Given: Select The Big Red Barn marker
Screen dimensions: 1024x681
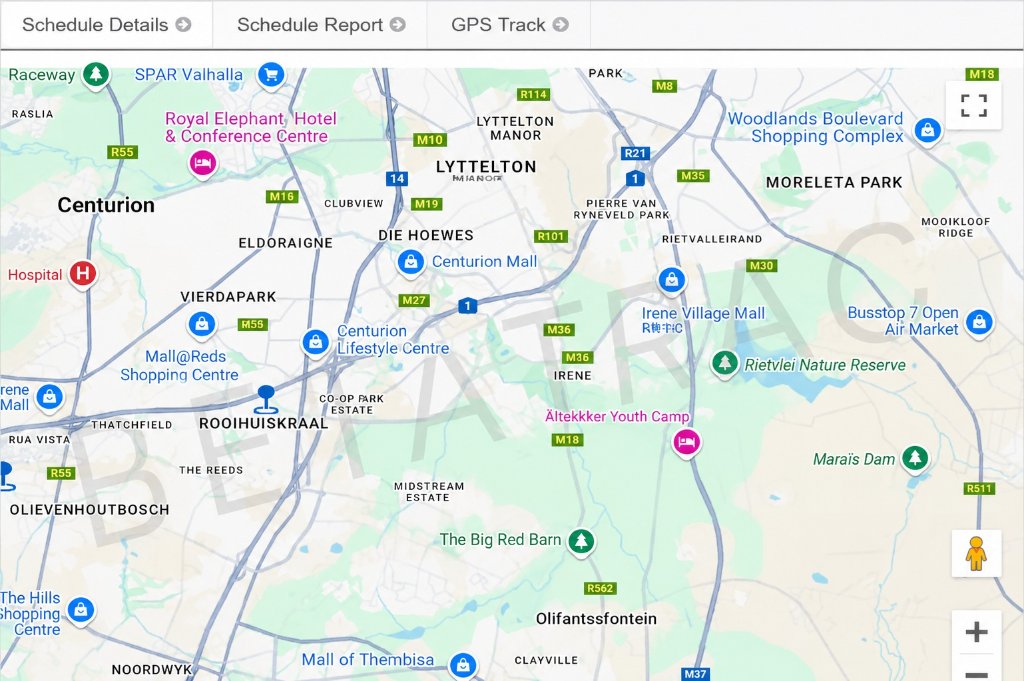Looking at the screenshot, I should (x=581, y=541).
